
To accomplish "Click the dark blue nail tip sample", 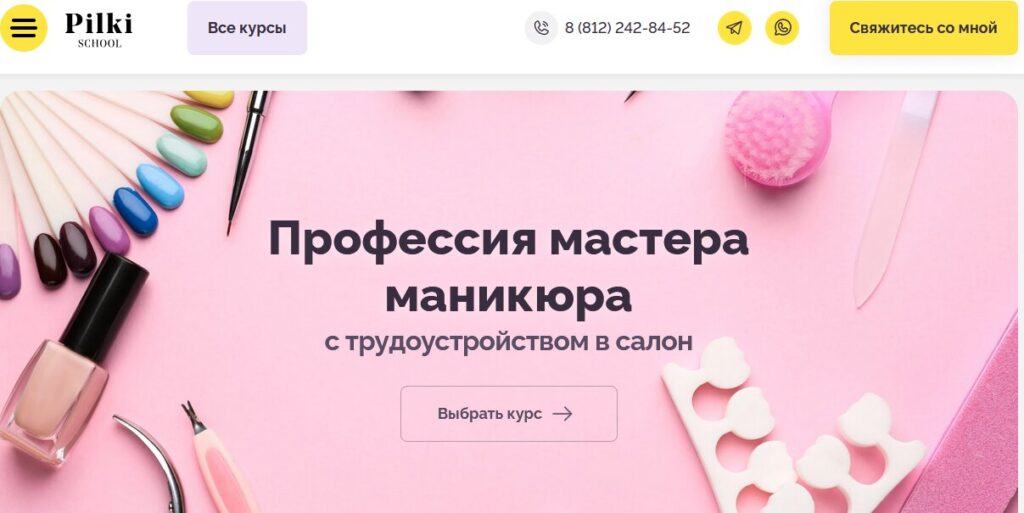I will 135,211.
